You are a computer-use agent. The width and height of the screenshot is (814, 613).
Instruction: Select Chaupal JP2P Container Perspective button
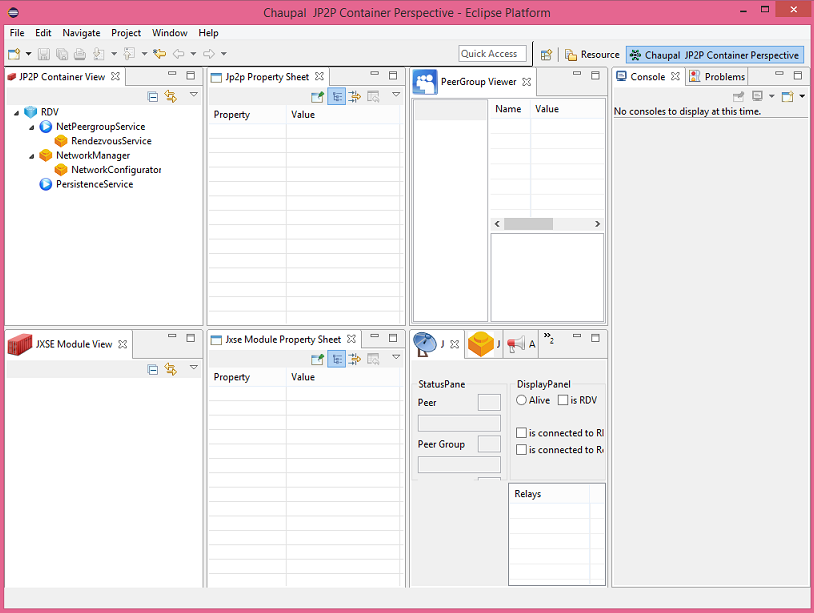(715, 55)
